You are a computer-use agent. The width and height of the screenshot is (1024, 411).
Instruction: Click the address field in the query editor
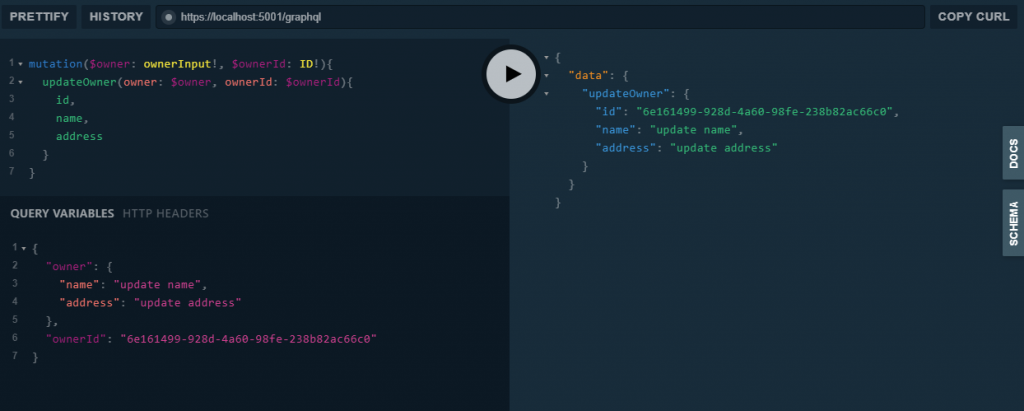click(79, 136)
